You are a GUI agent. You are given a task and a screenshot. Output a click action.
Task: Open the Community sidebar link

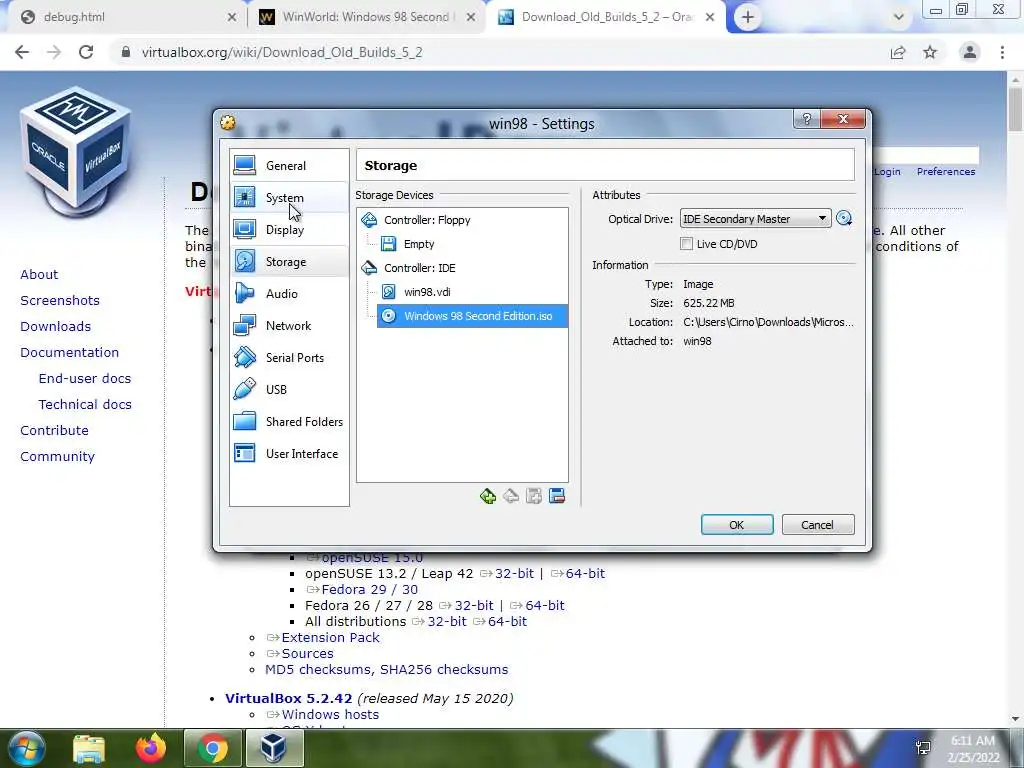tap(57, 456)
